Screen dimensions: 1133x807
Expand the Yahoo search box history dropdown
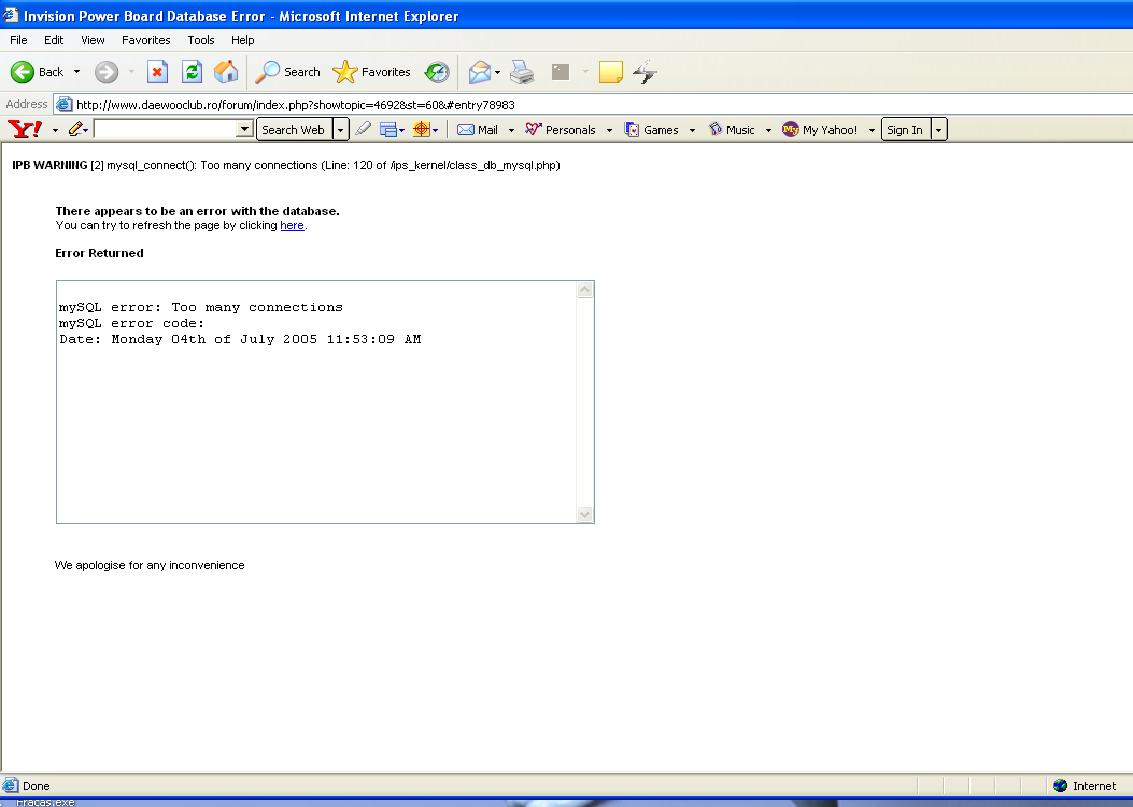(245, 129)
